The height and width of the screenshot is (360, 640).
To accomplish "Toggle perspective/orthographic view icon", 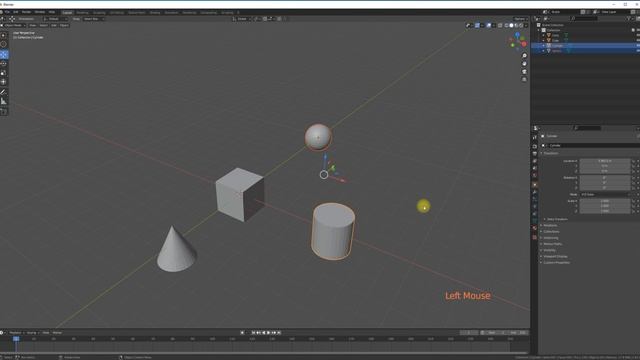I will point(524,79).
